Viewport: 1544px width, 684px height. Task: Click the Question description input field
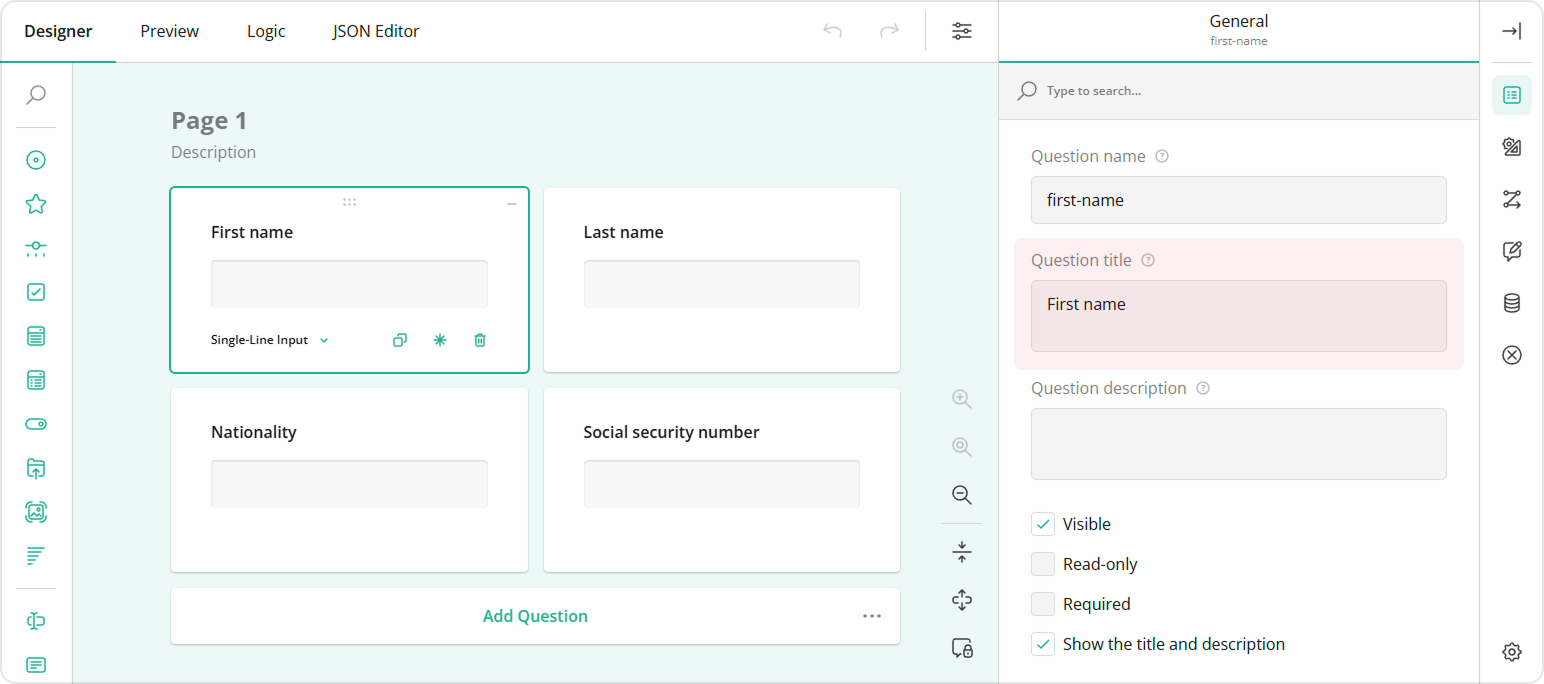[1238, 443]
